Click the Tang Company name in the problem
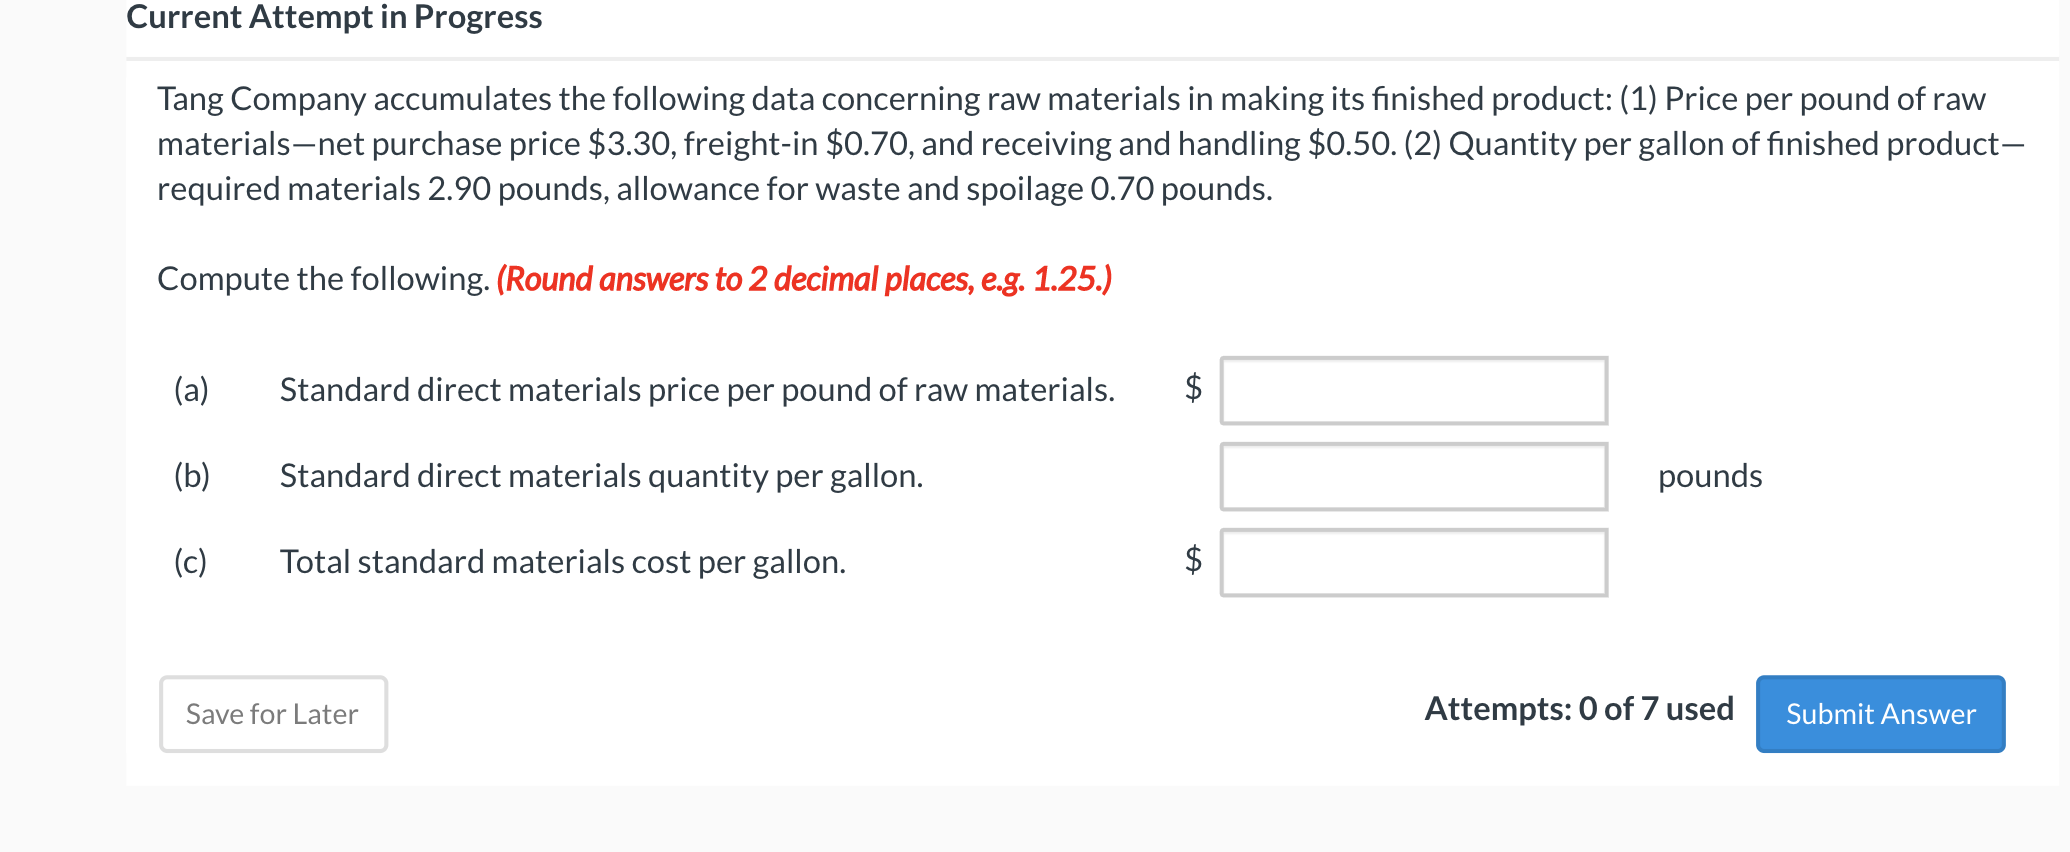Screen dimensions: 2070x852 point(262,99)
